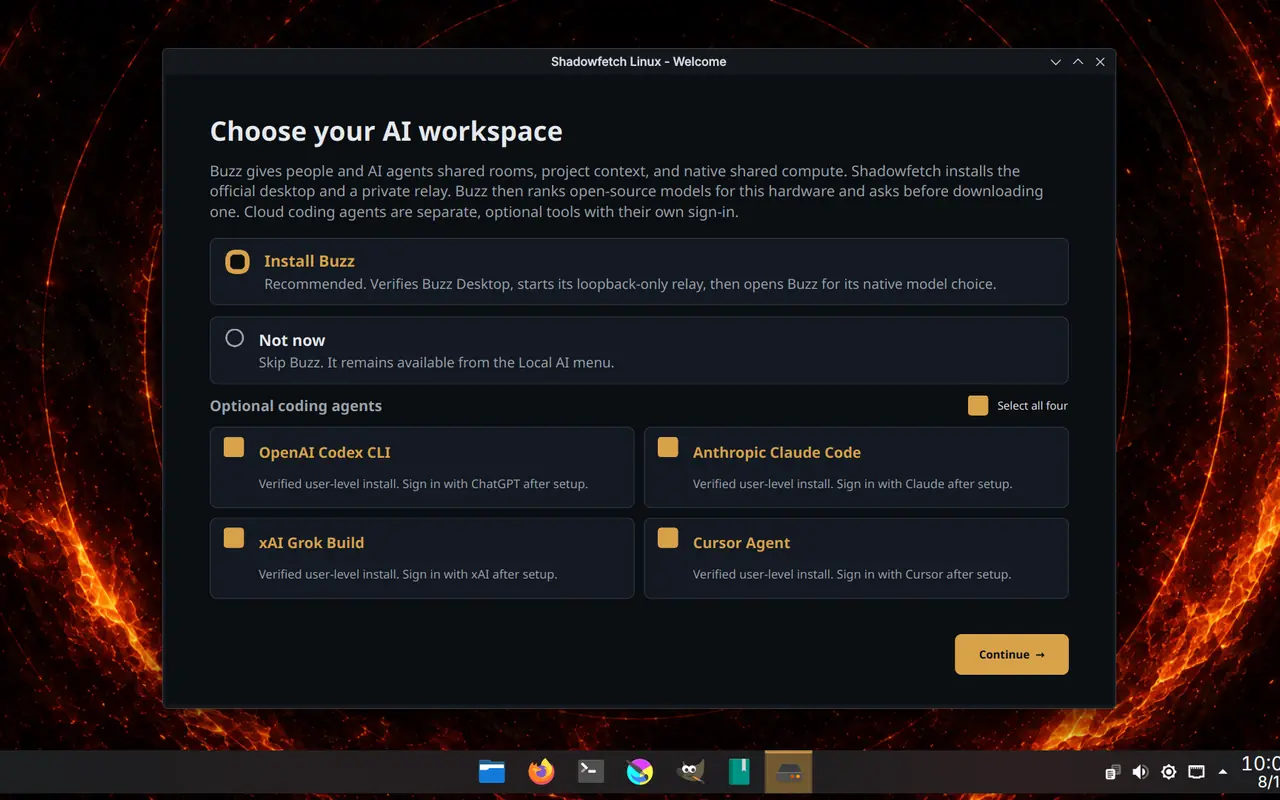Minimize the Shadowfetch Welcome window
The height and width of the screenshot is (800, 1280).
(1055, 62)
